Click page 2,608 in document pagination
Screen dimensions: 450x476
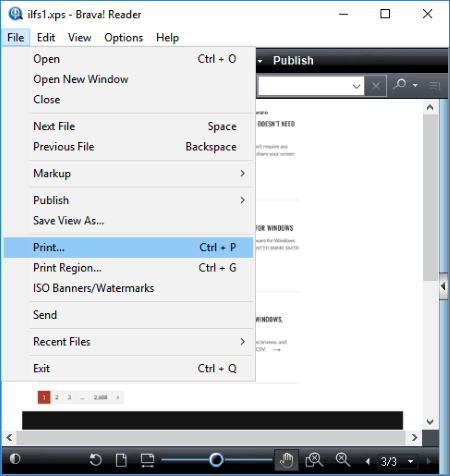click(100, 397)
